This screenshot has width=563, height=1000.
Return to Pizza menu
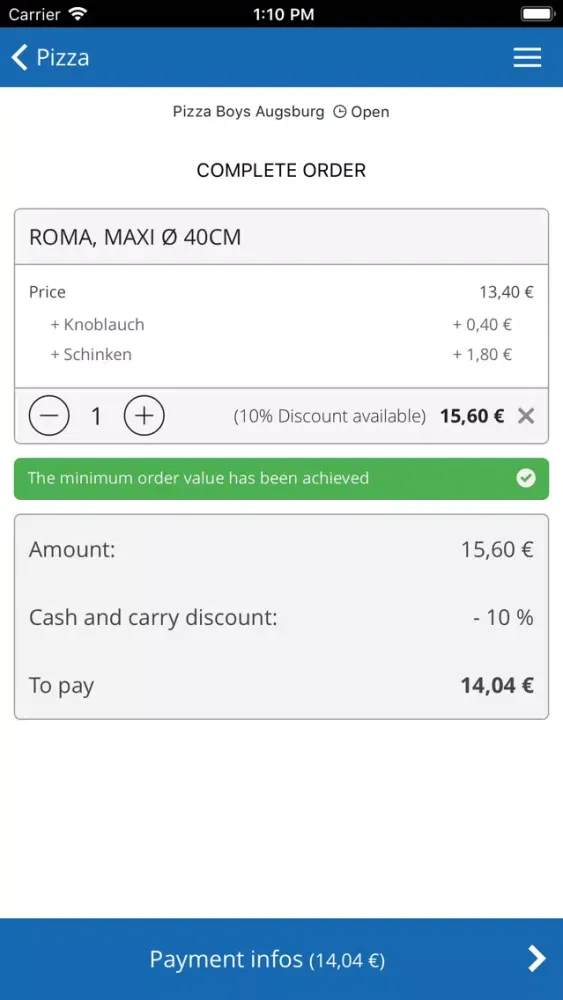(x=50, y=57)
